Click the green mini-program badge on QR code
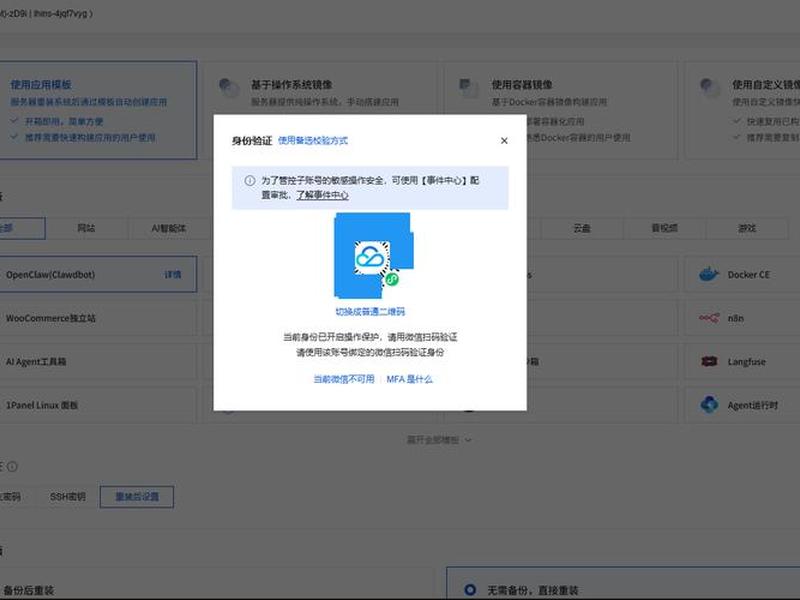The width and height of the screenshot is (800, 600). coord(392,279)
